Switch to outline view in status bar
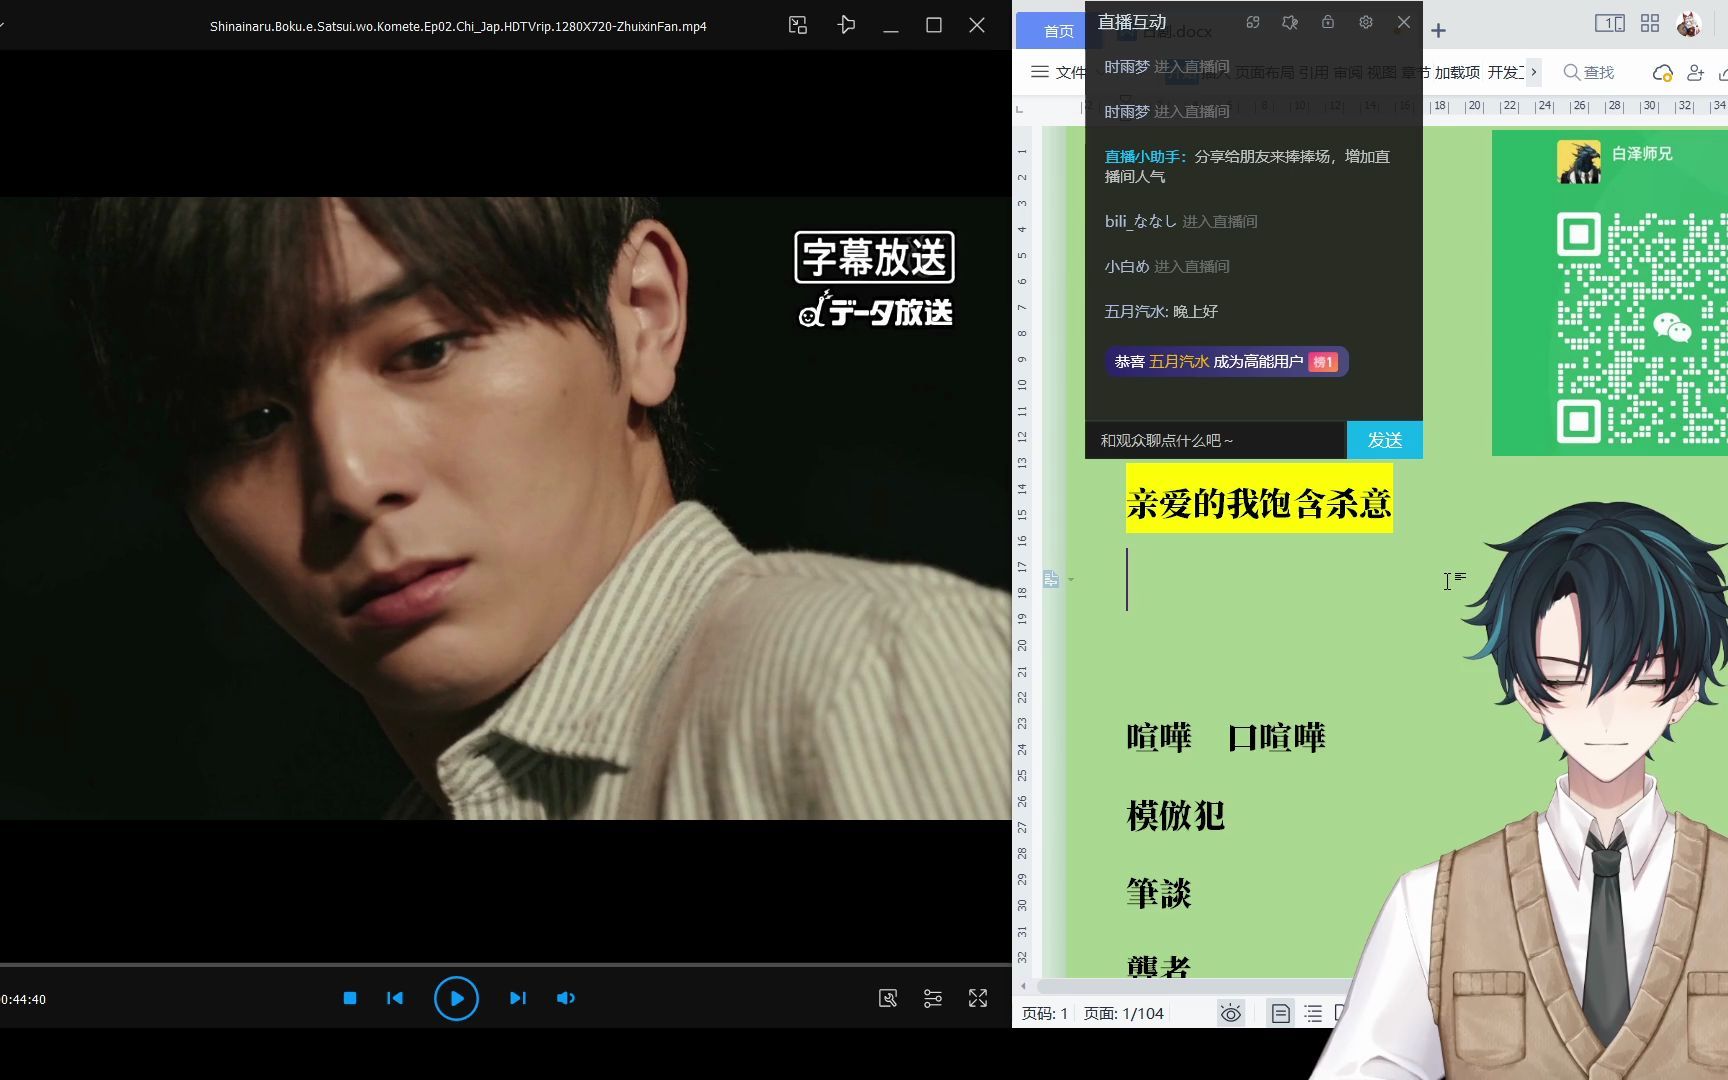 click(1313, 1013)
